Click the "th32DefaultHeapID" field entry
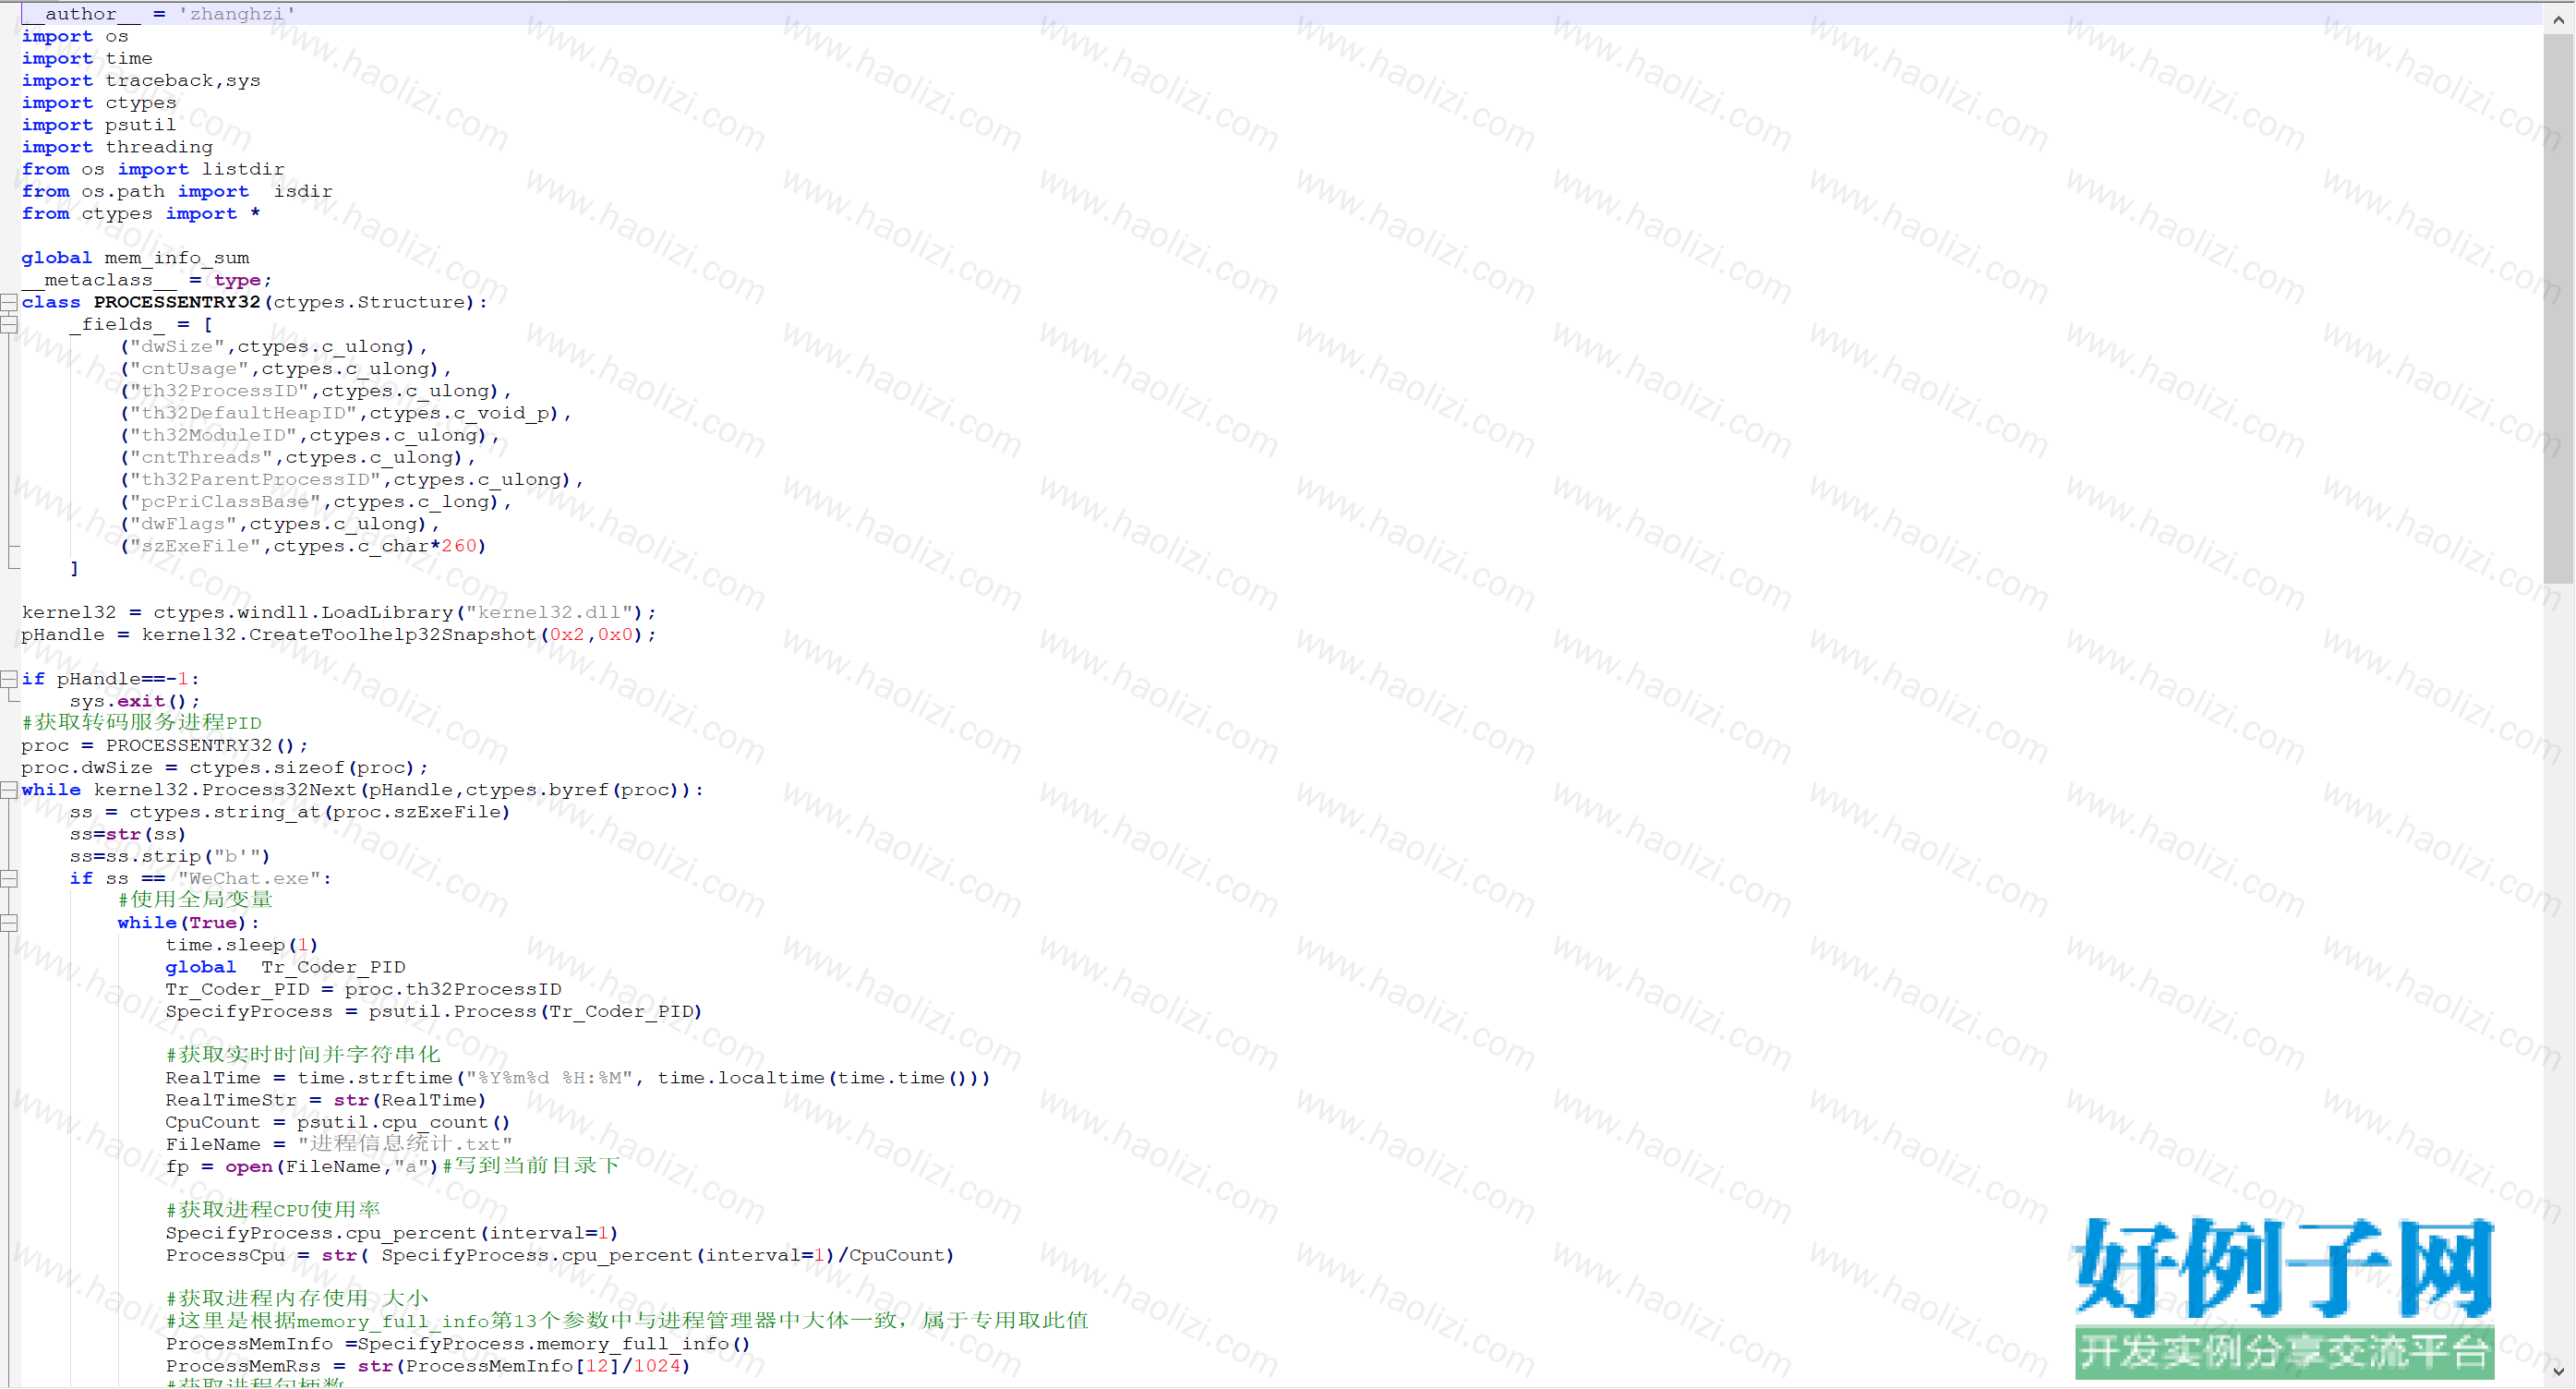 [346, 413]
